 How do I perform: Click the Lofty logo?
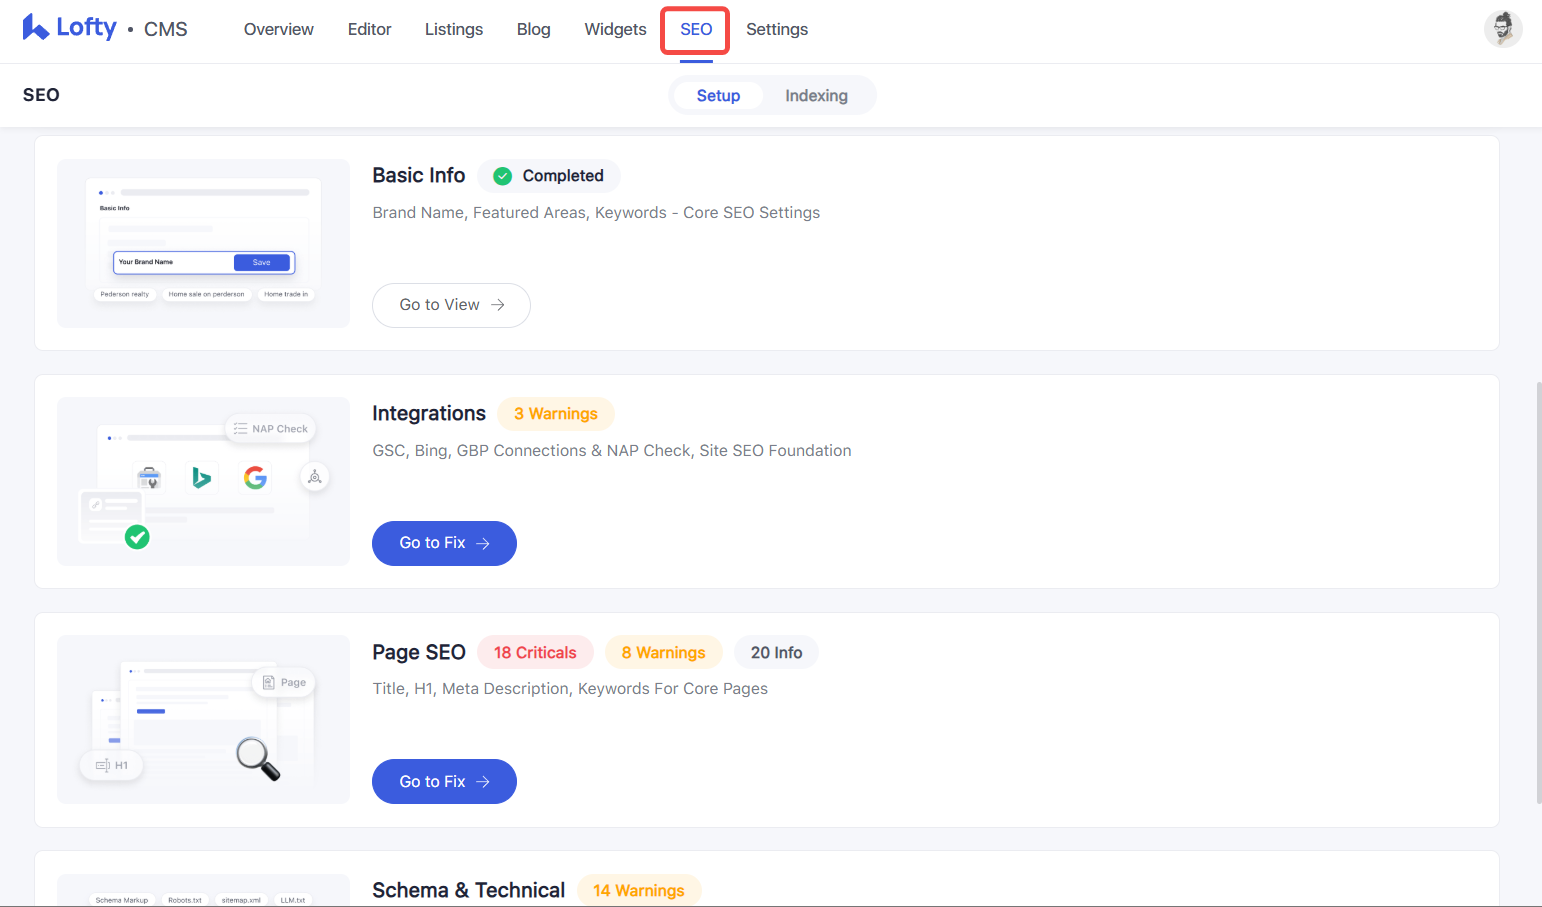tap(69, 28)
